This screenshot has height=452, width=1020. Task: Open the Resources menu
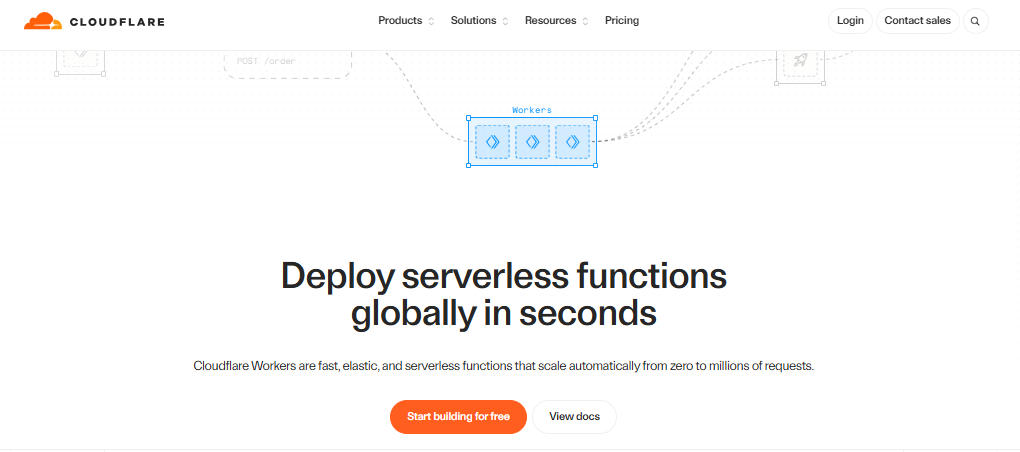click(550, 20)
